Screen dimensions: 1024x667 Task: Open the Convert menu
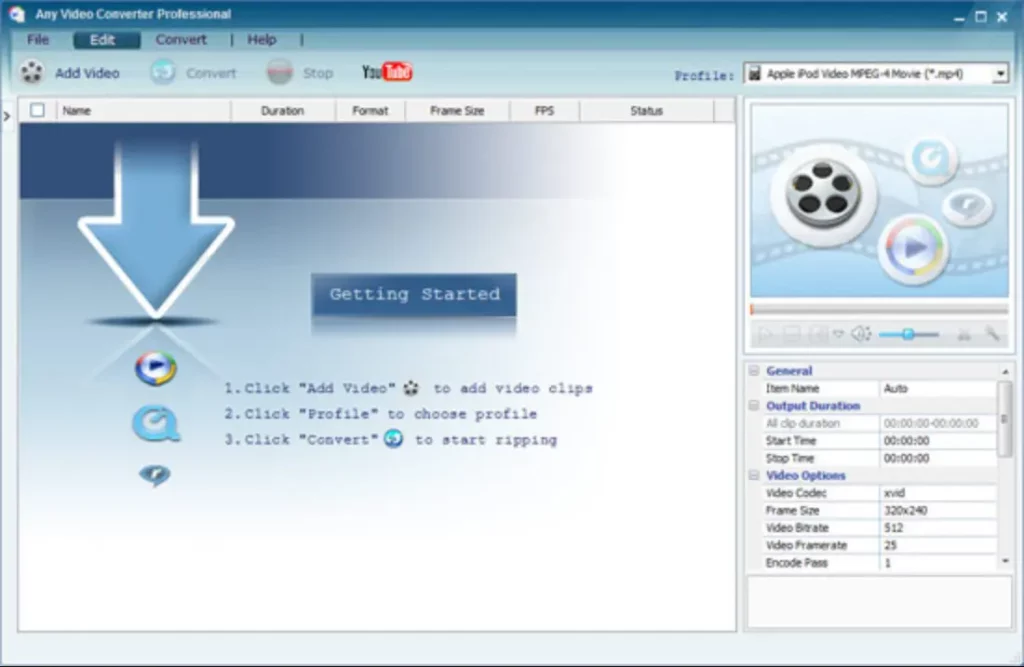(x=182, y=40)
